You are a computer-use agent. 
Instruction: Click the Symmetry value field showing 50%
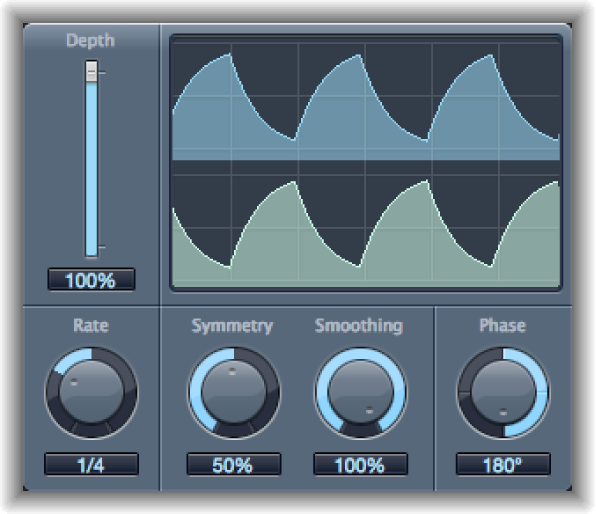point(234,464)
